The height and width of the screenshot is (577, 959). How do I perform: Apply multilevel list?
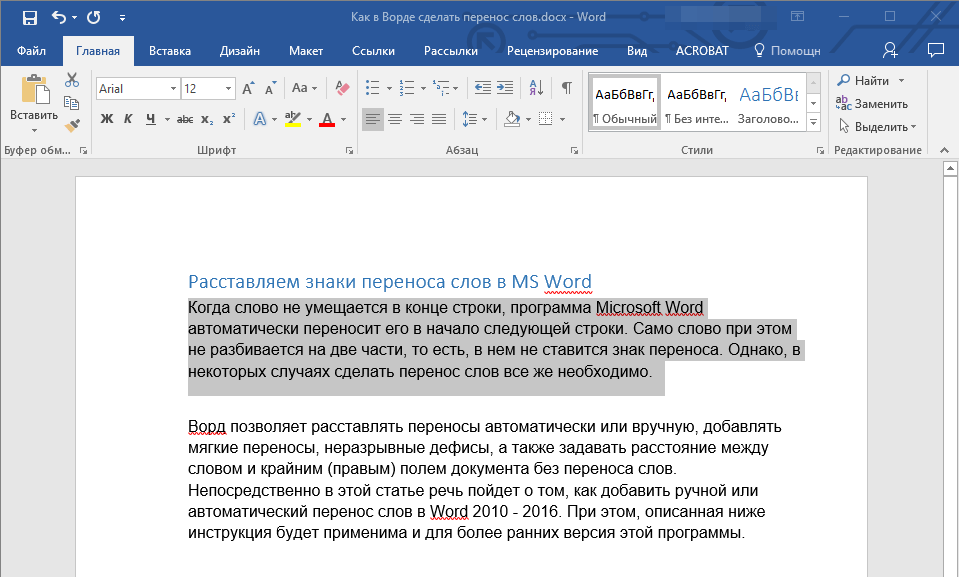tap(440, 88)
